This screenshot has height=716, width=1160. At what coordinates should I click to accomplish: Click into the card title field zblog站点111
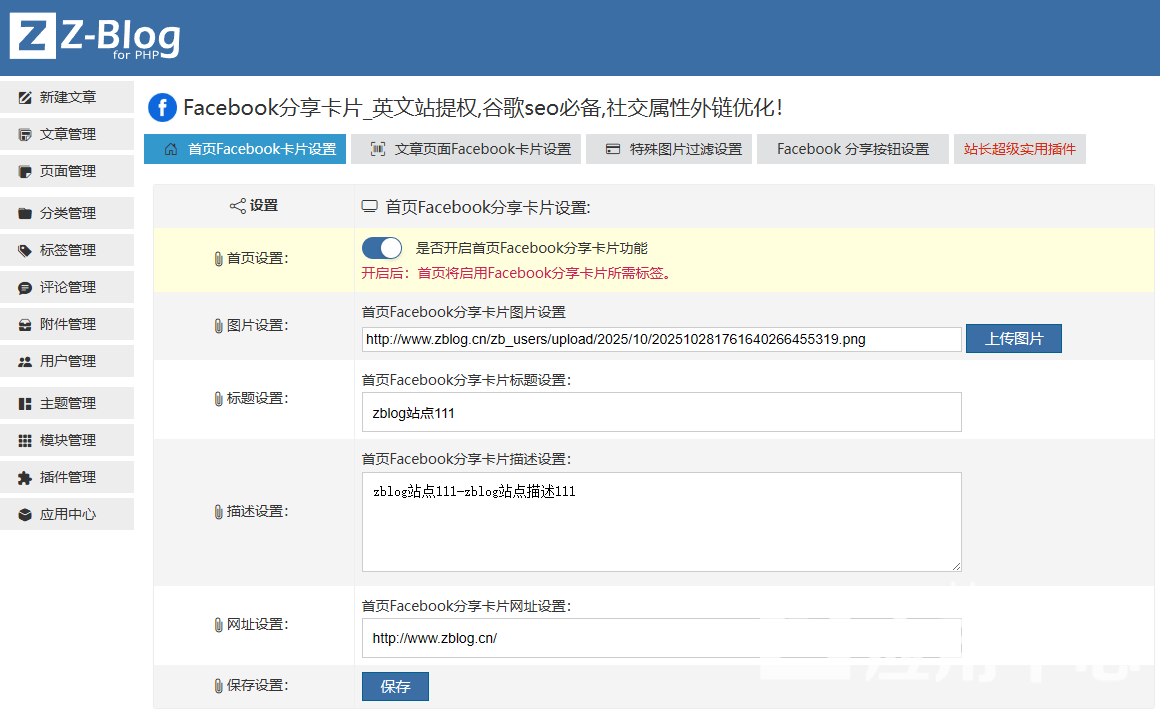[x=661, y=412]
